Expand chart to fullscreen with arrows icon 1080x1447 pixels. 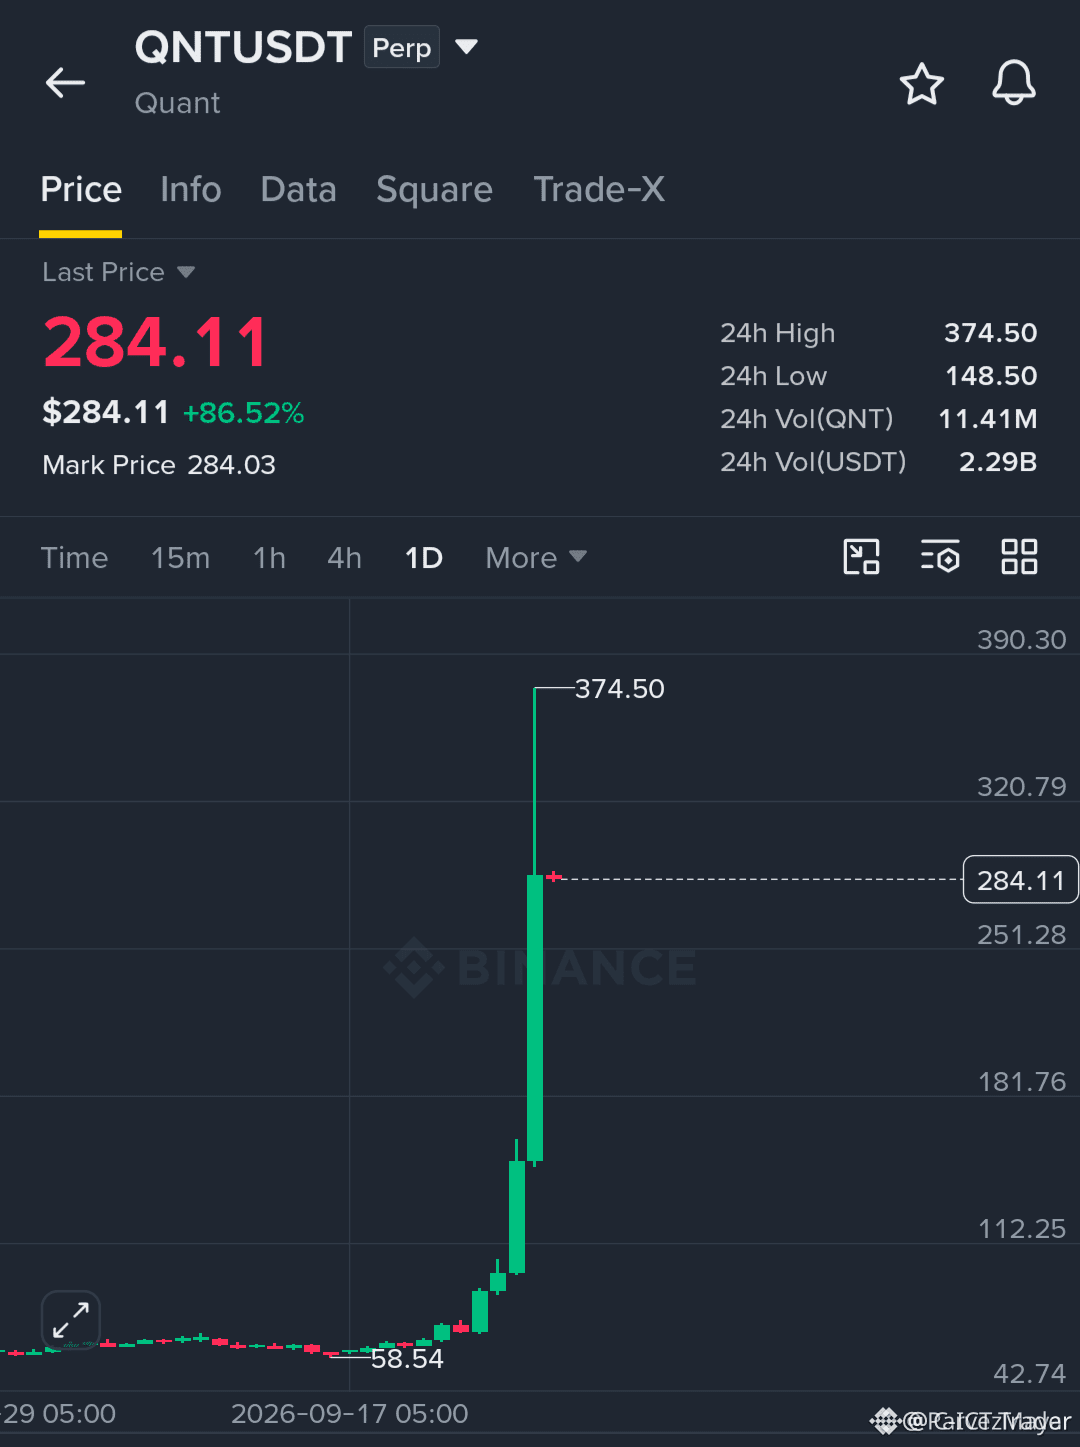(x=71, y=1320)
